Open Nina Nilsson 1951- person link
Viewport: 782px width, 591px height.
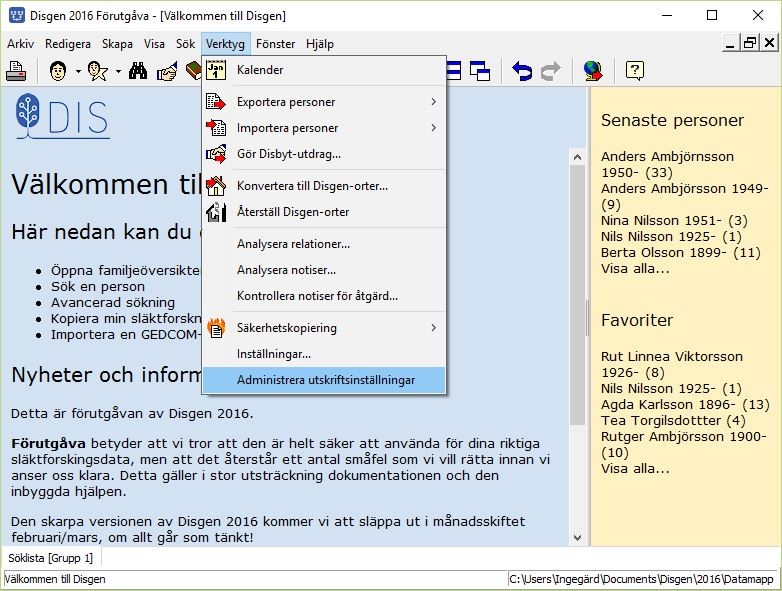674,220
